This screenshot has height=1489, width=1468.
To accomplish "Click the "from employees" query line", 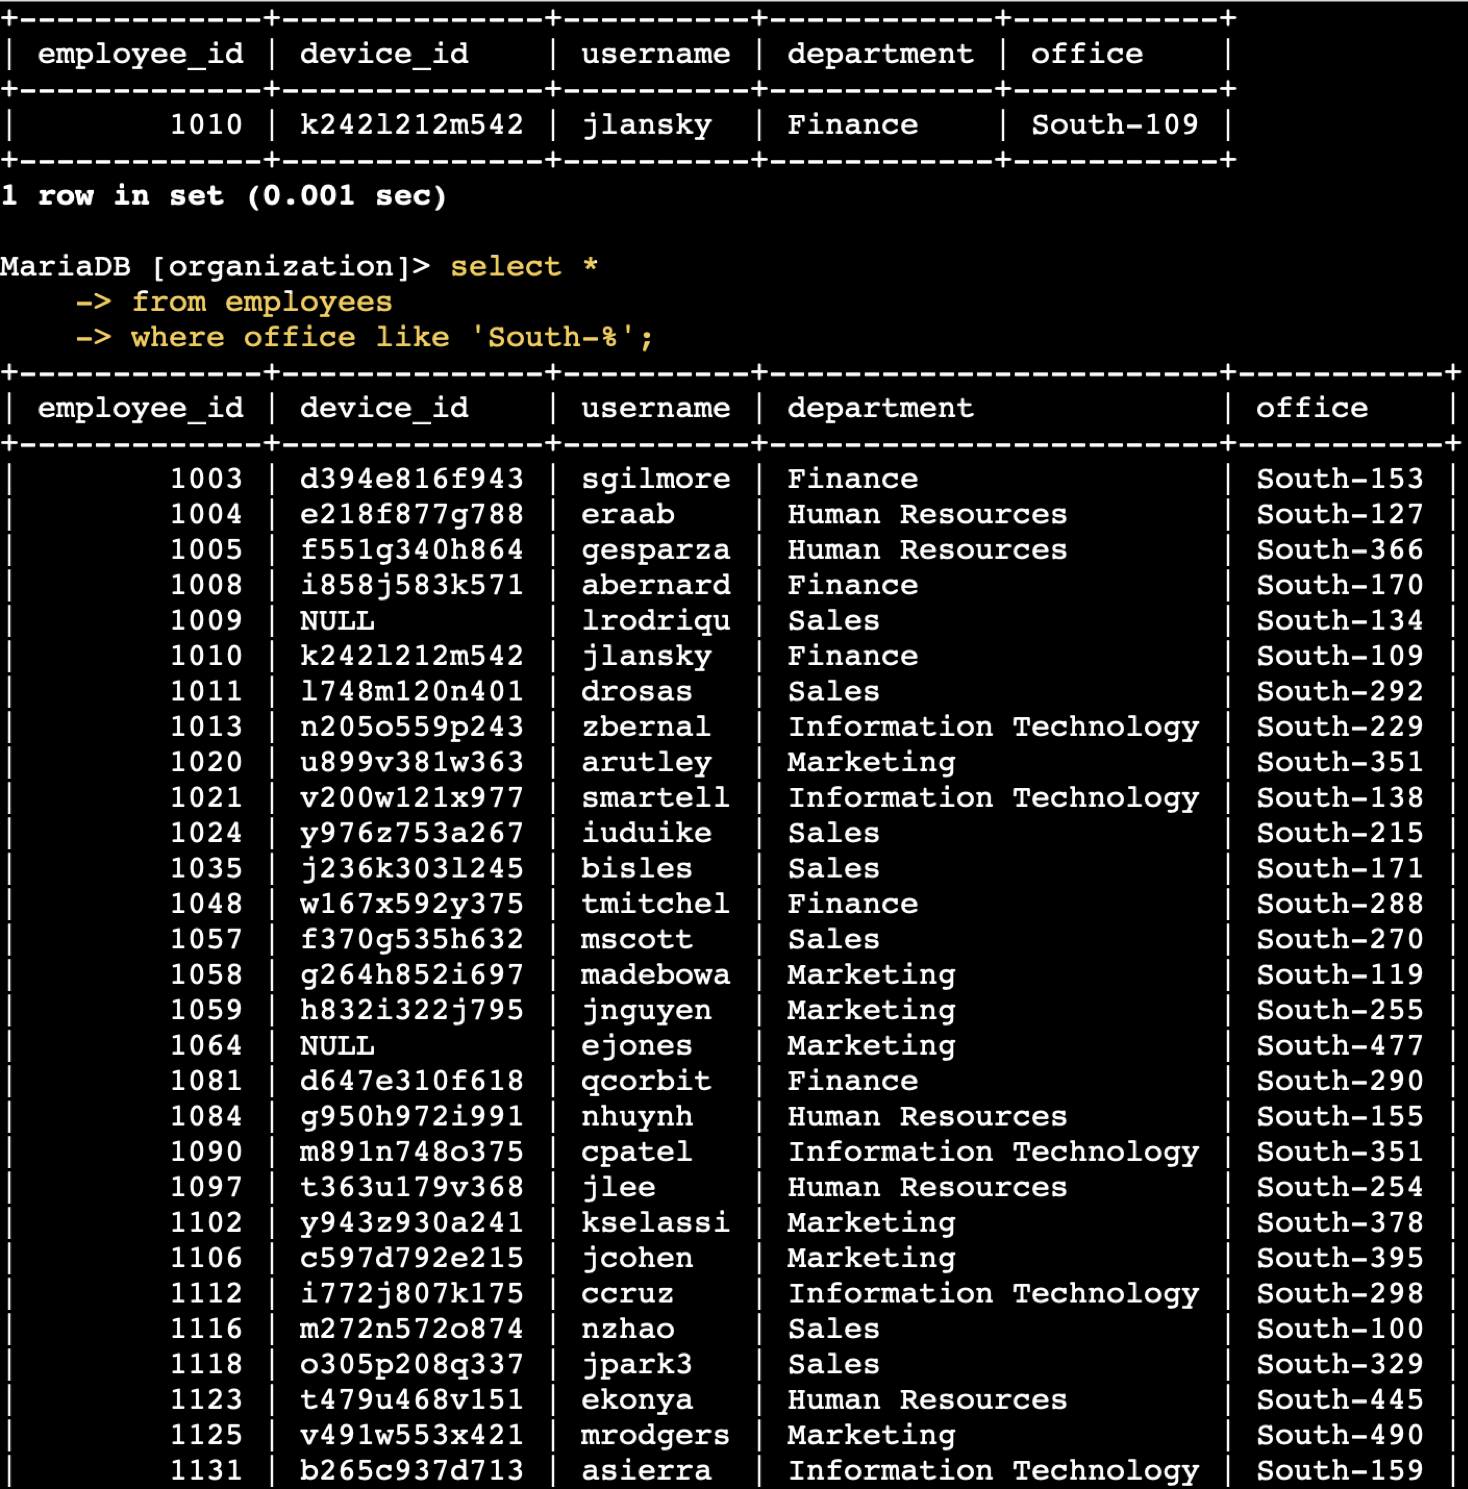I will click(x=261, y=302).
